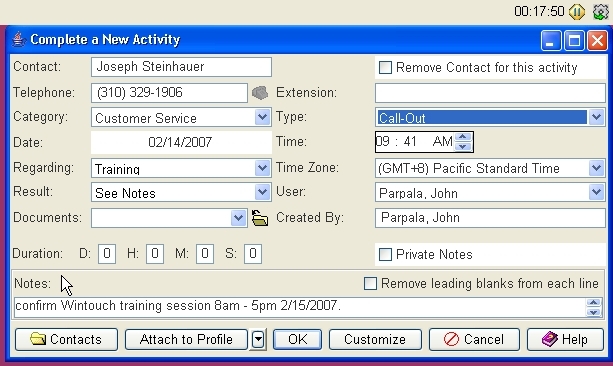Open Help for this dialog

(x=565, y=339)
